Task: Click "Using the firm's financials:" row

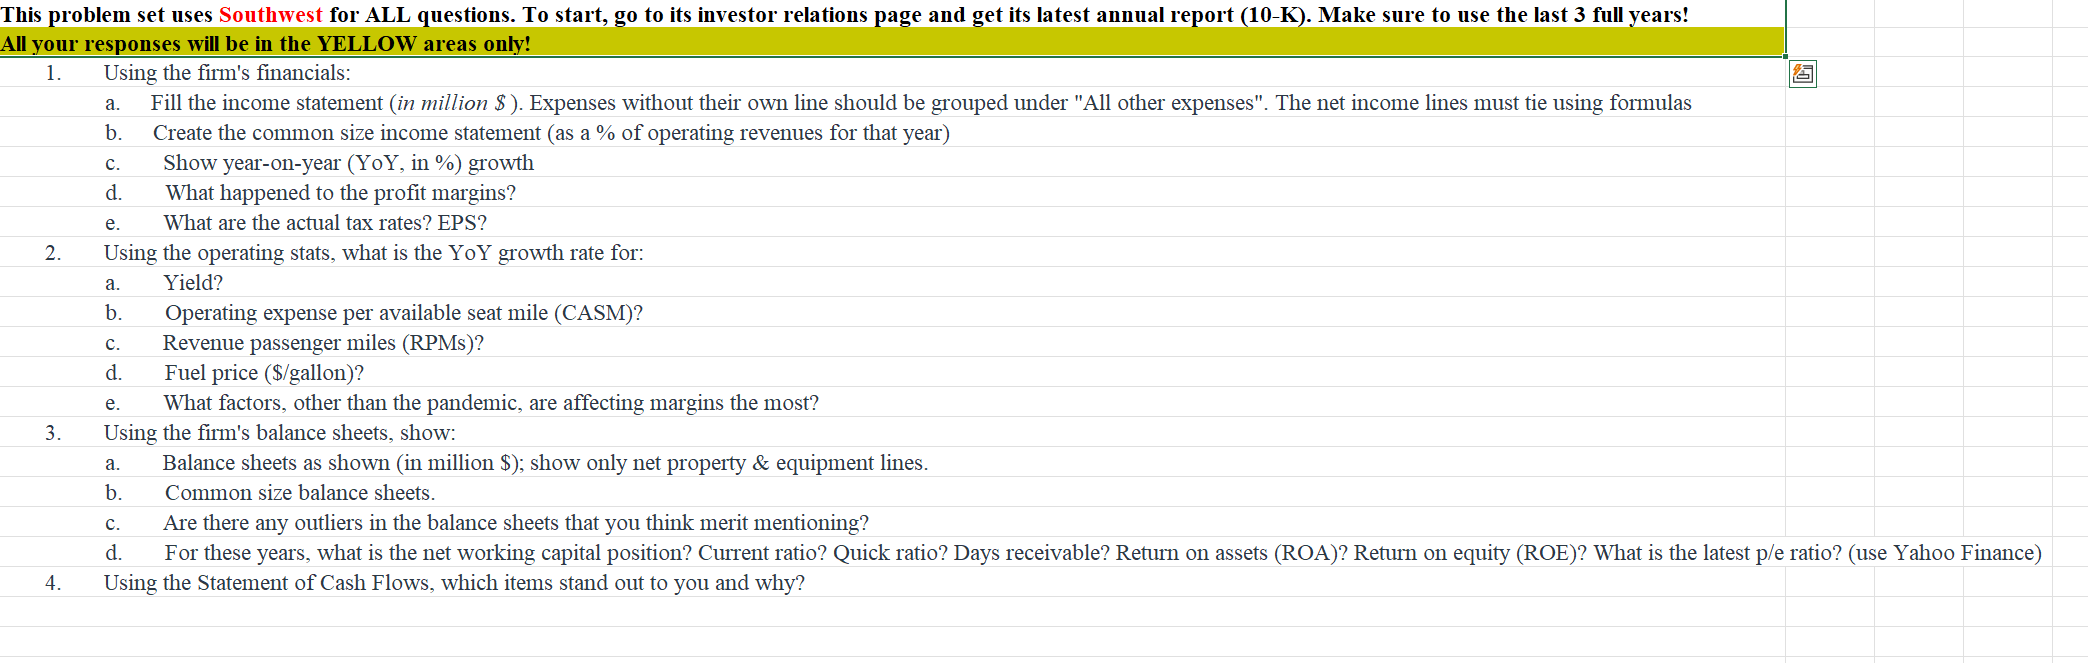Action: (x=227, y=73)
